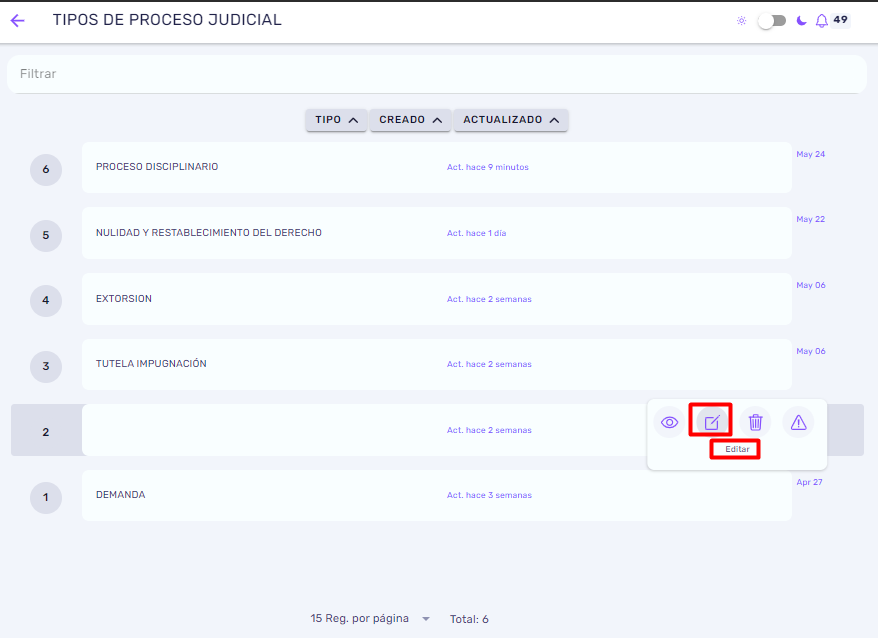The height and width of the screenshot is (638, 878).
Task: Click number badge 6
Action: pyautogui.click(x=46, y=169)
